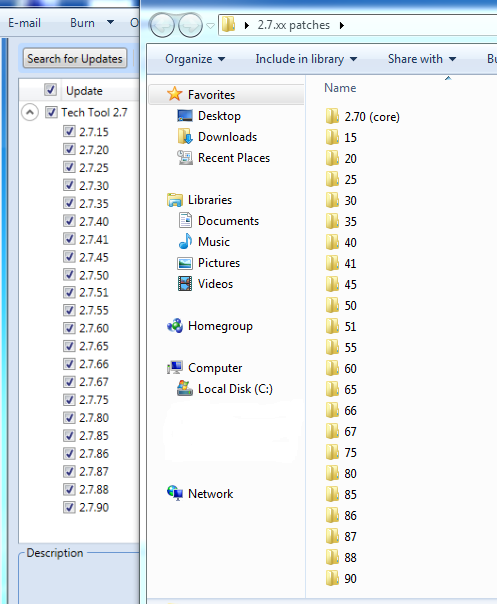
Task: Uncheck the 2.7.86 update checkbox
Action: [x=69, y=453]
